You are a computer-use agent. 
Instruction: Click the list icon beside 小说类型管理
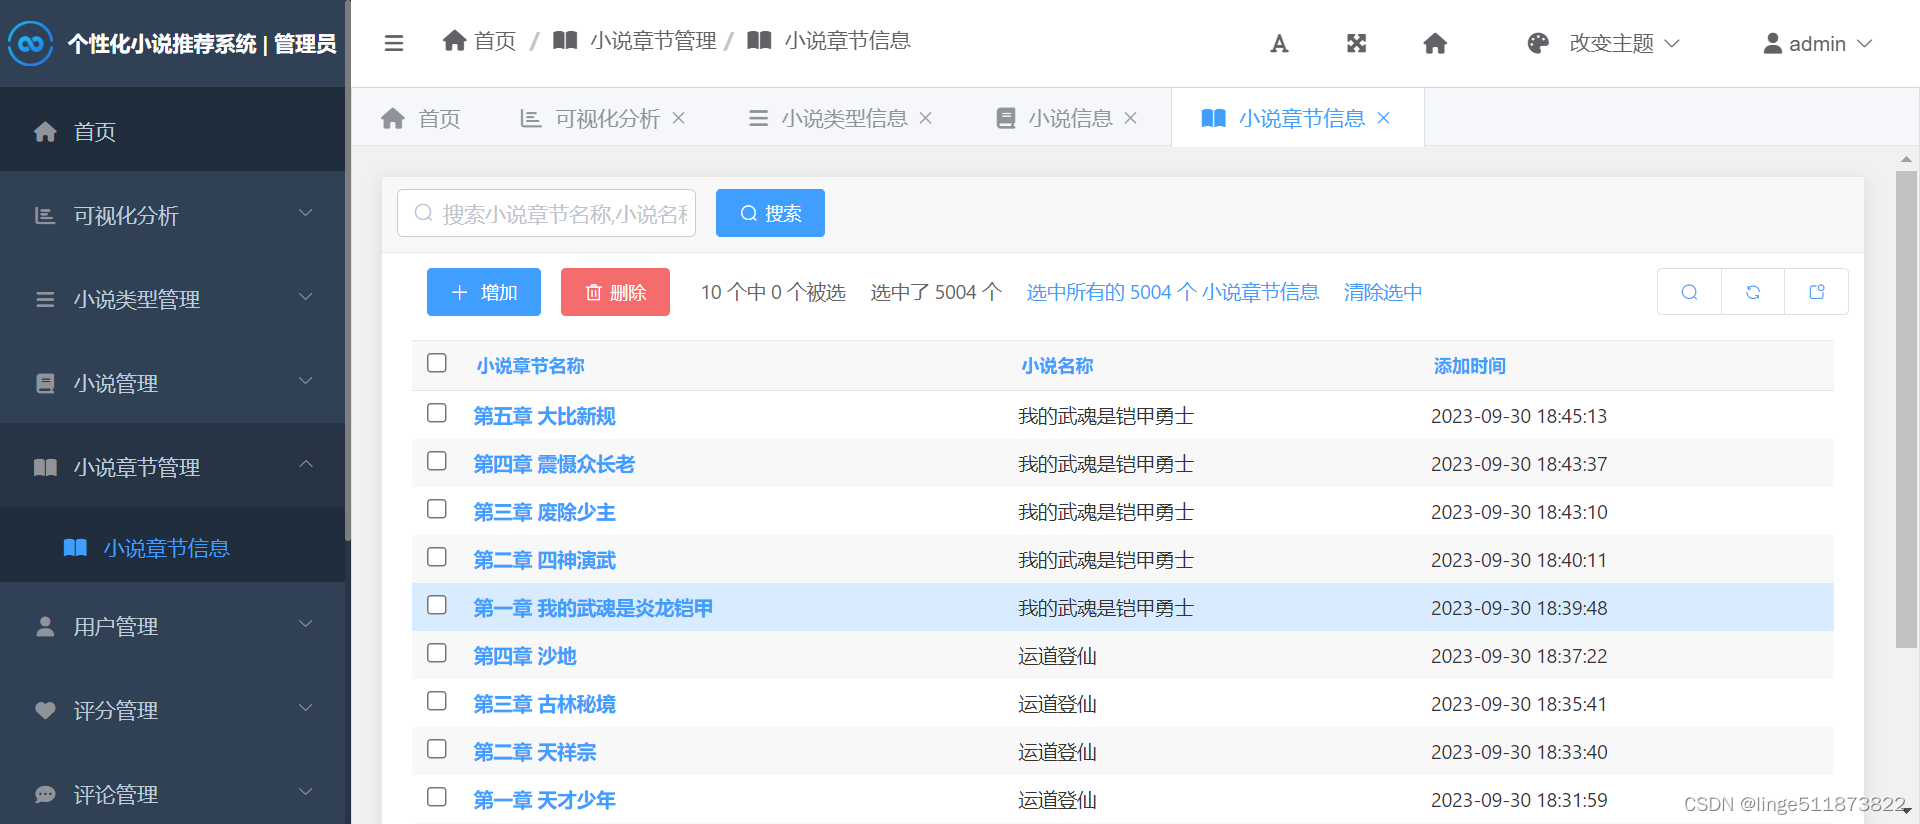coord(45,299)
